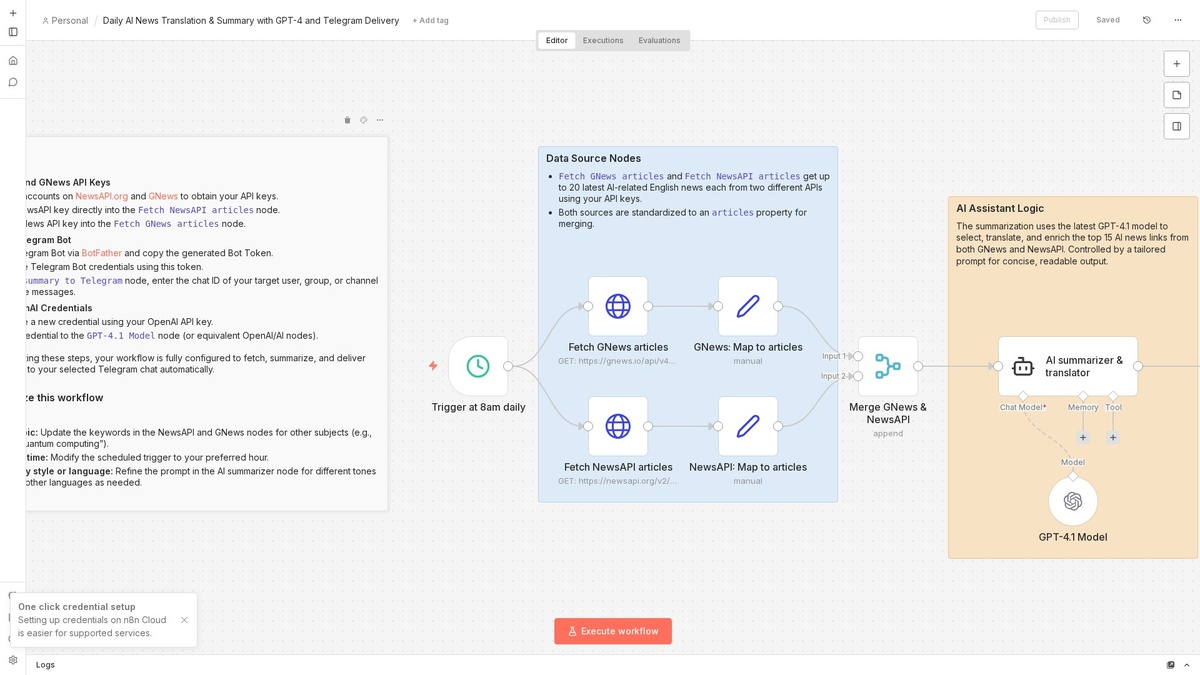
Task: Open Settings gear in sidebar bottom
Action: click(13, 660)
